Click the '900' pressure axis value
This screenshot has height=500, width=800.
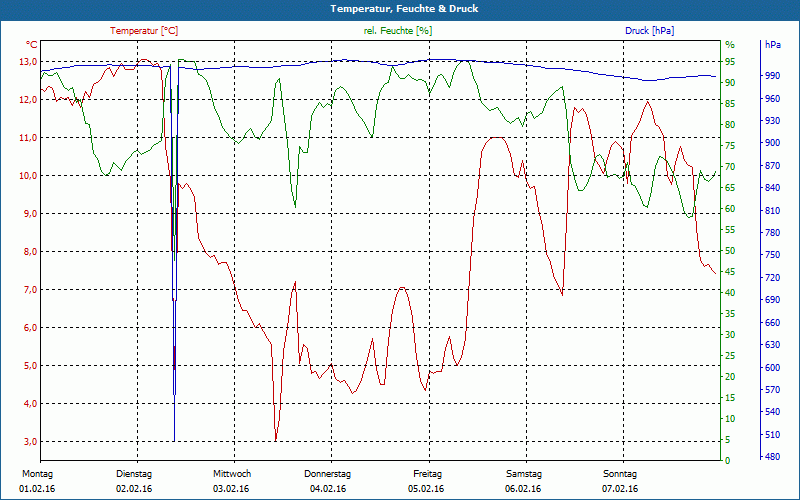coord(772,143)
